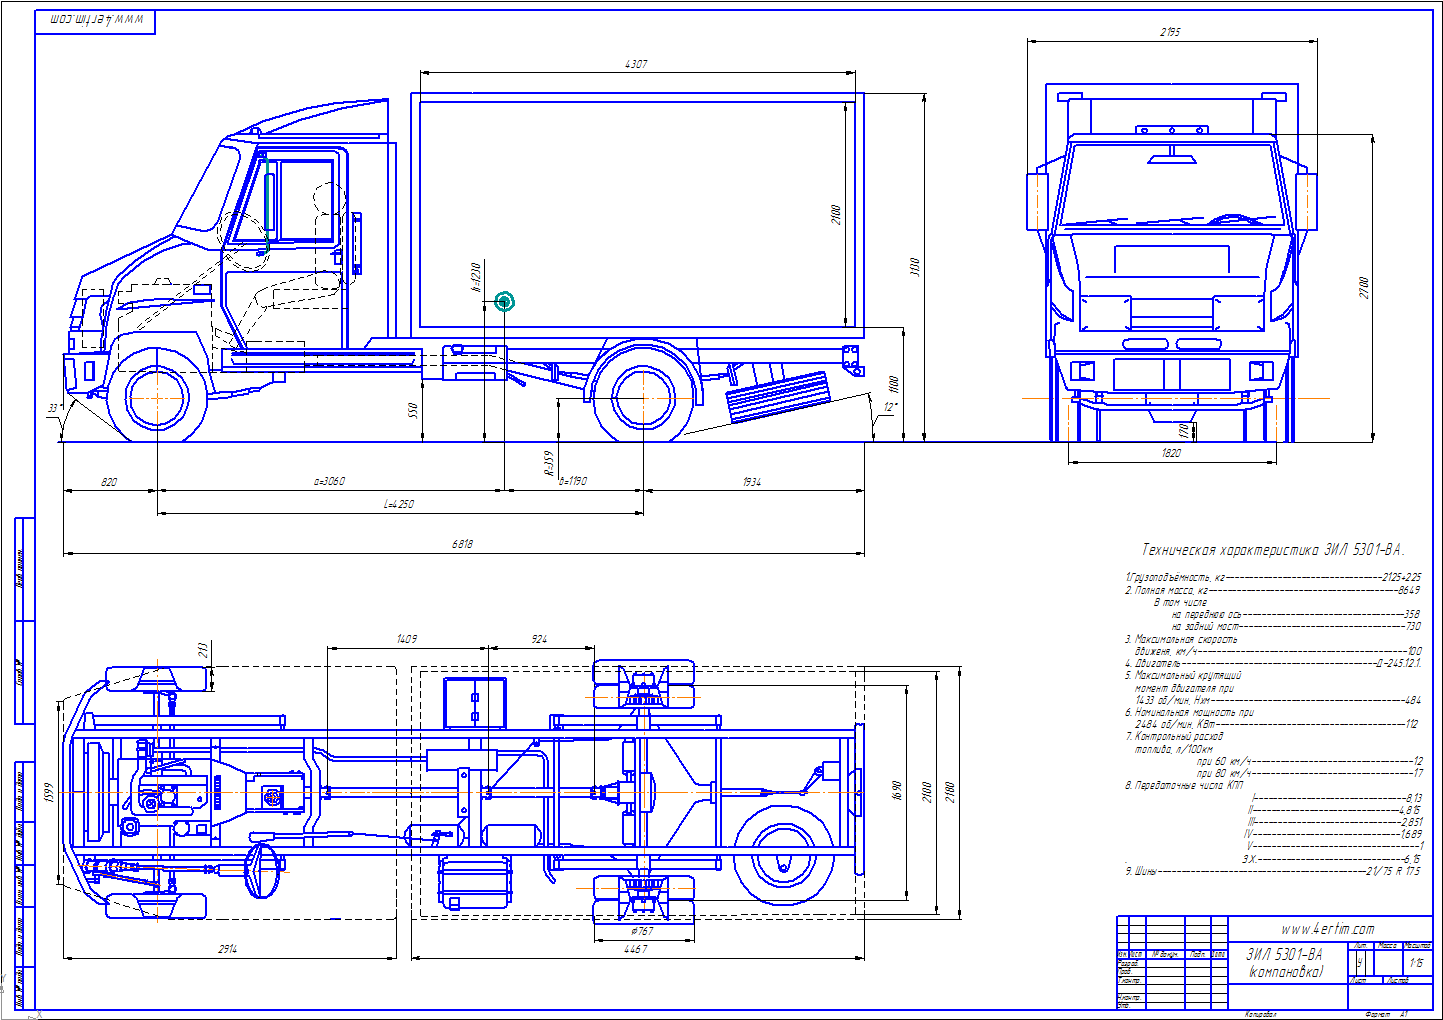The height and width of the screenshot is (1020, 1443).
Task: Select the 1409 dimension in plan view
Action: click(x=406, y=638)
